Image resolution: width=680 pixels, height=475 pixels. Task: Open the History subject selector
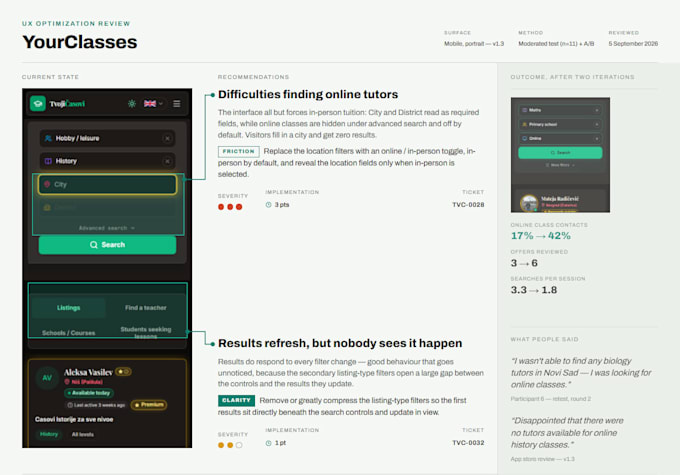coord(107,161)
